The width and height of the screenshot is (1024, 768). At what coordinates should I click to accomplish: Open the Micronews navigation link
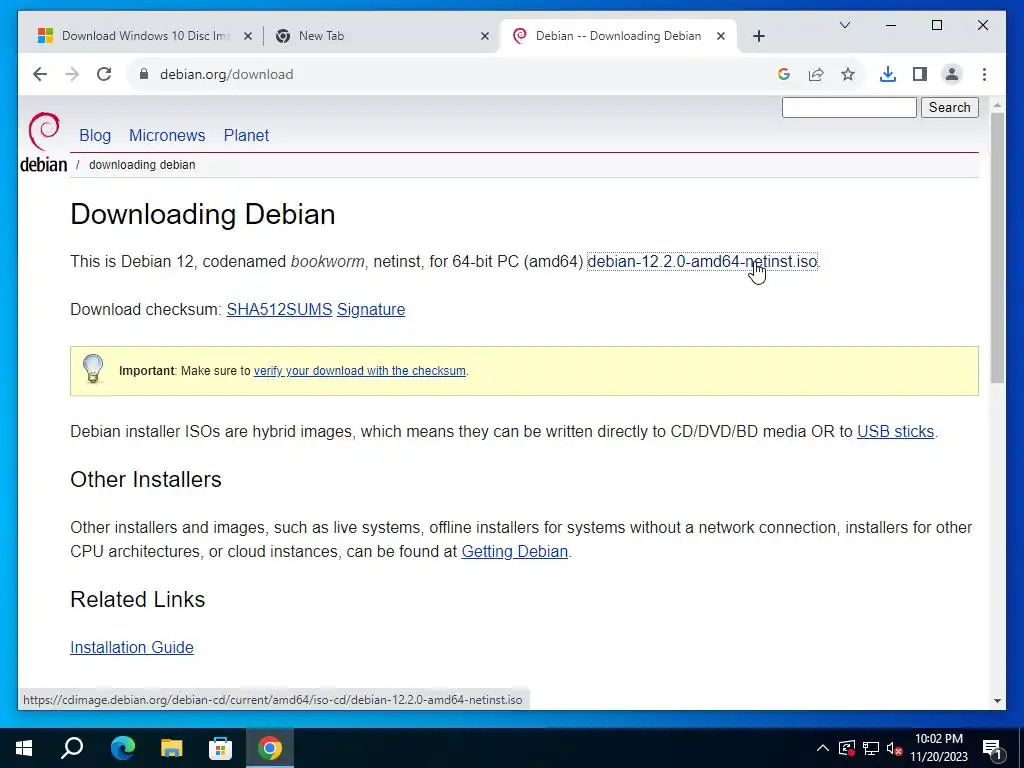tap(167, 135)
